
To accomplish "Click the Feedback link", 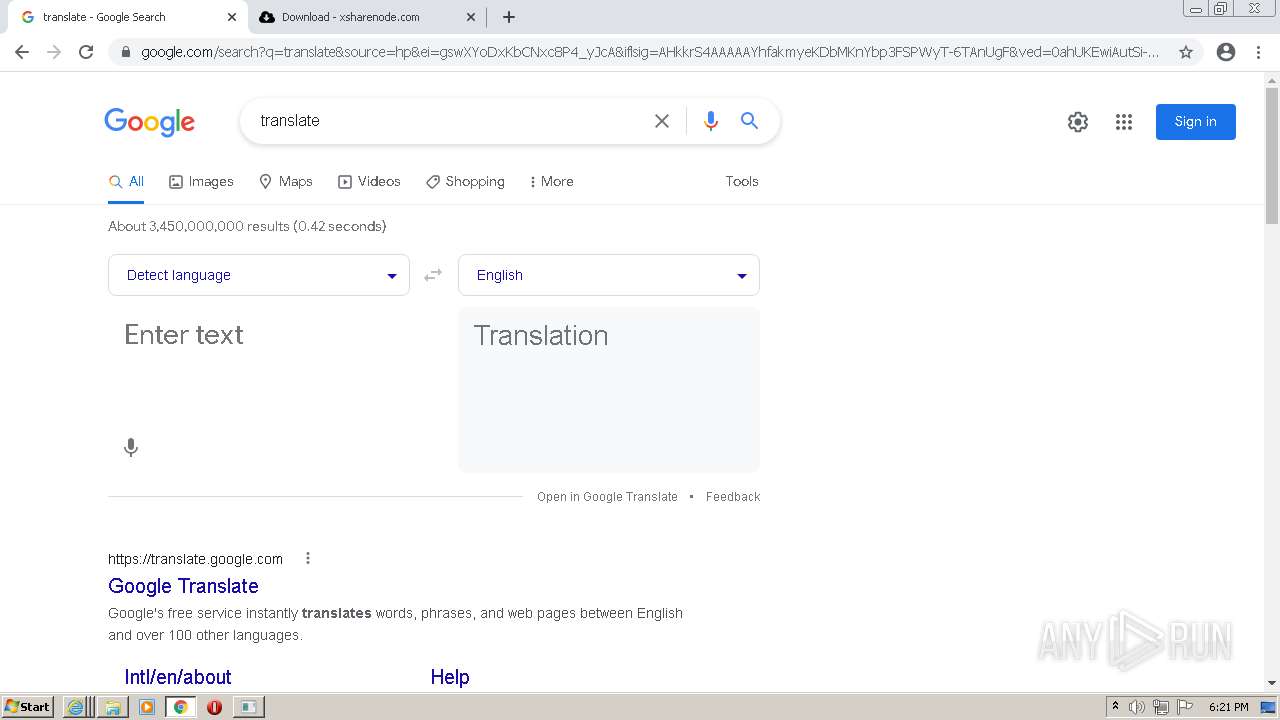I will pyautogui.click(x=733, y=497).
